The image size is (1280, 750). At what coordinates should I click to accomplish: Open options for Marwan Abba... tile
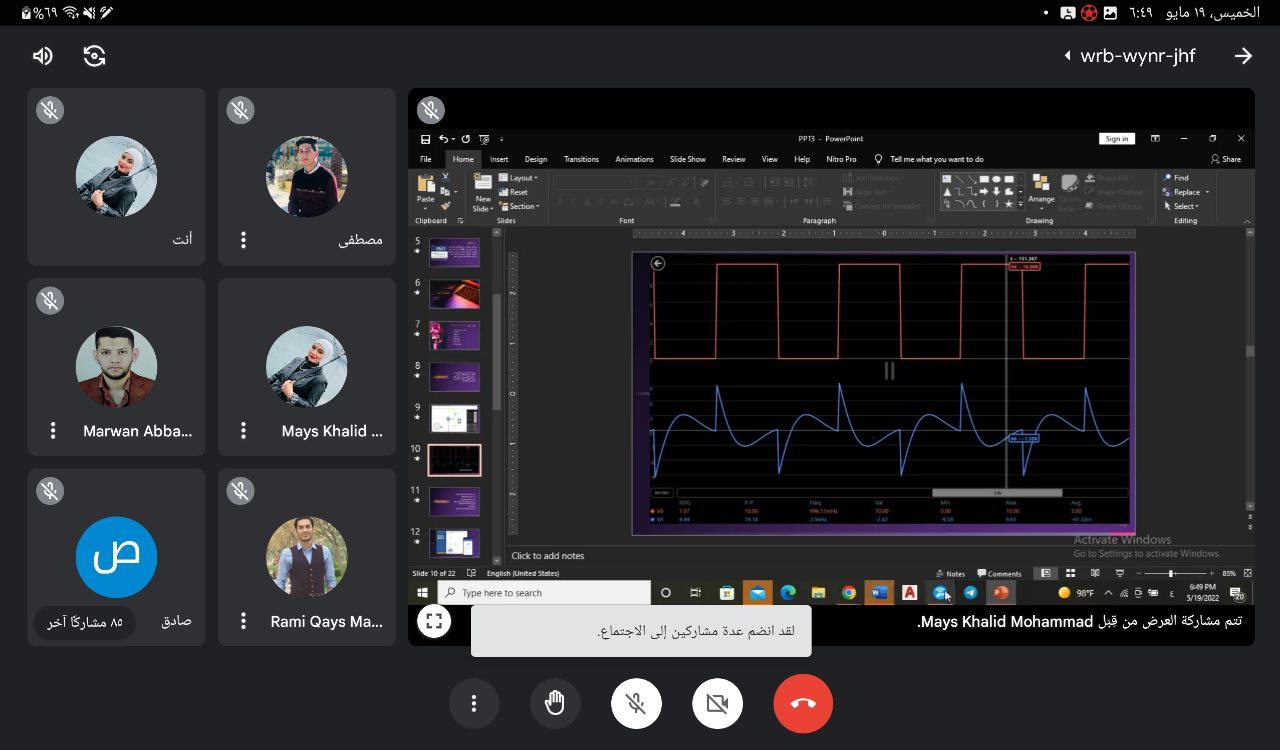pos(53,430)
